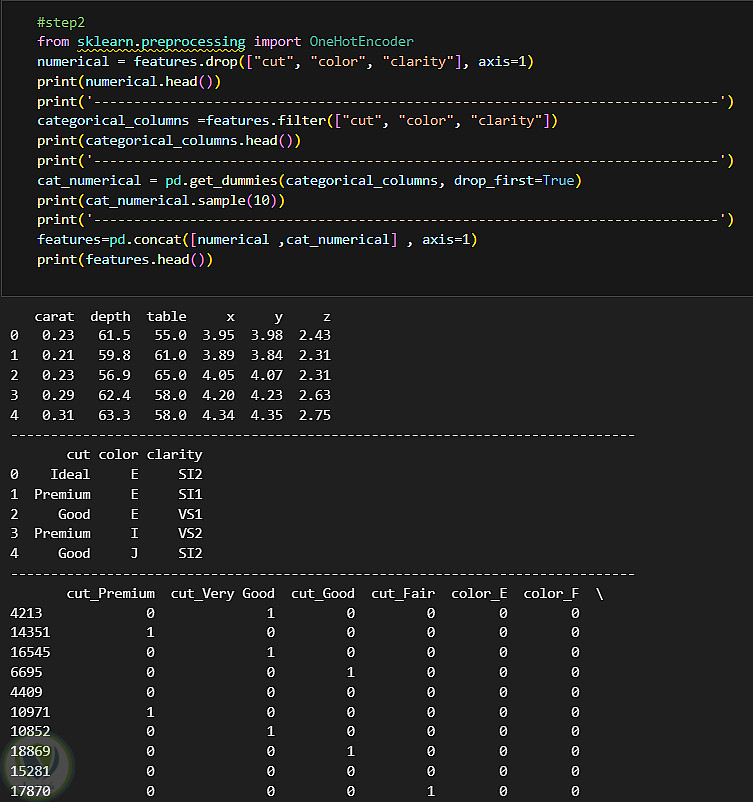
Task: Select the table column header
Action: pyautogui.click(x=166, y=316)
